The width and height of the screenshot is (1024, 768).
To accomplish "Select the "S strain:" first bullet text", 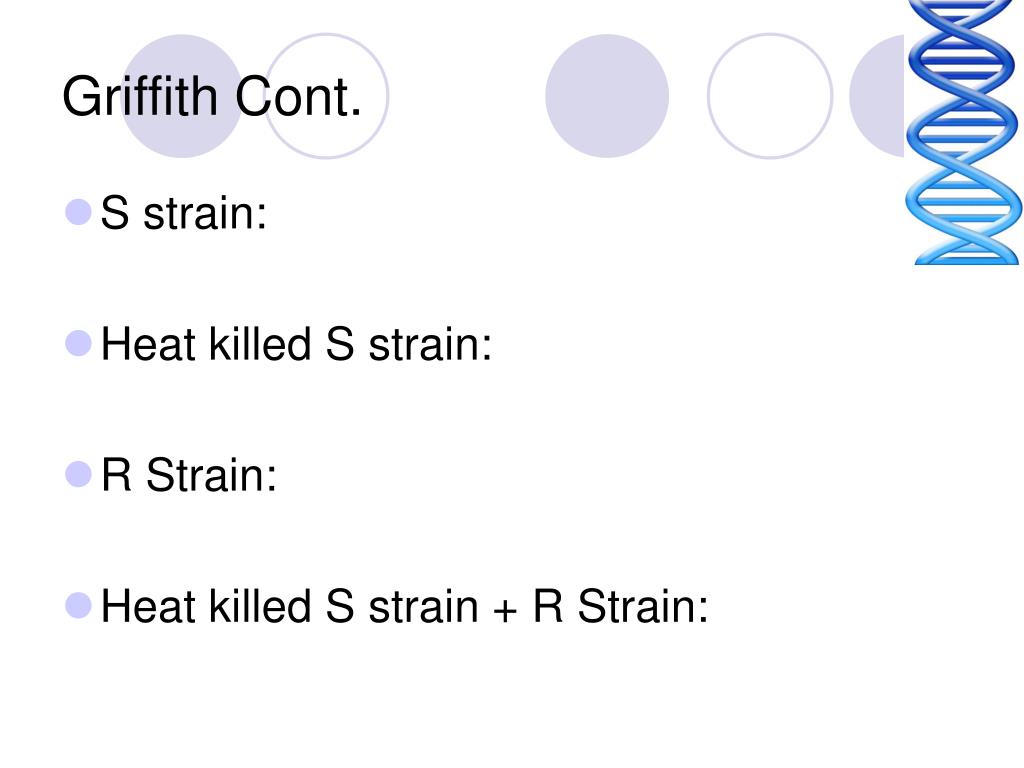I will [184, 213].
